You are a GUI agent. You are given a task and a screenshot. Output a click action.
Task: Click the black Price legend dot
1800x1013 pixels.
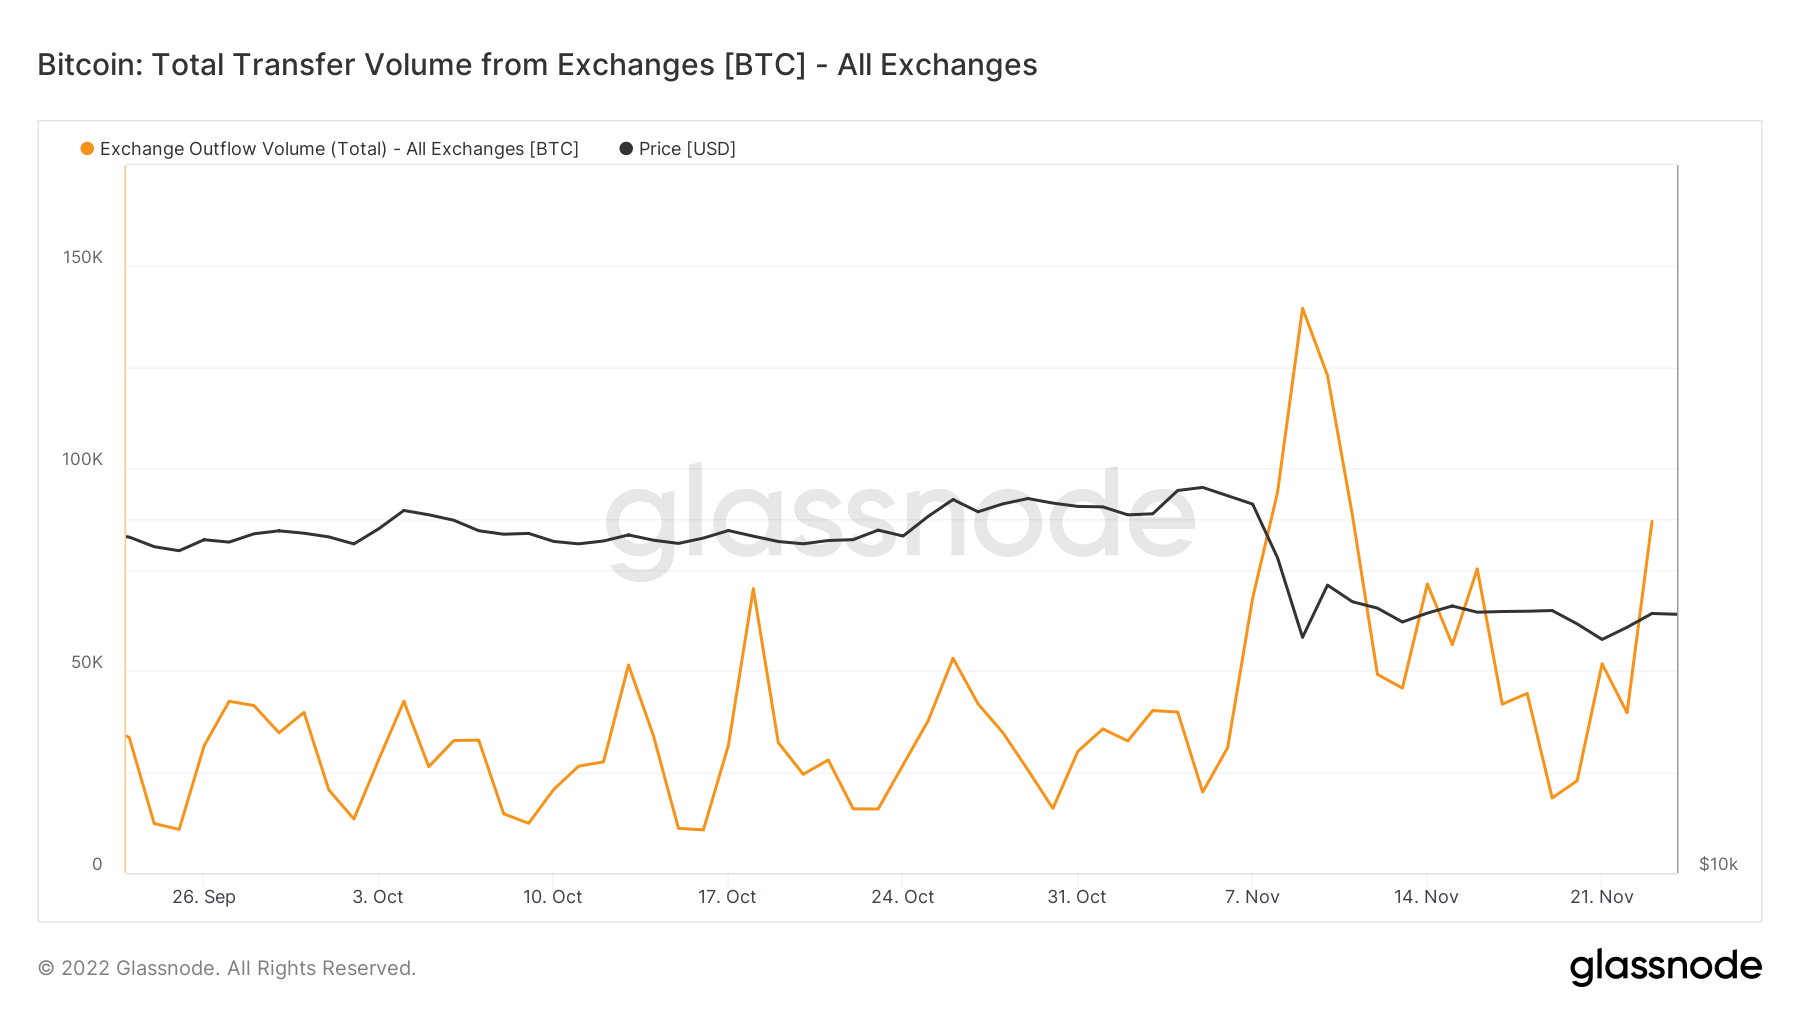[626, 149]
